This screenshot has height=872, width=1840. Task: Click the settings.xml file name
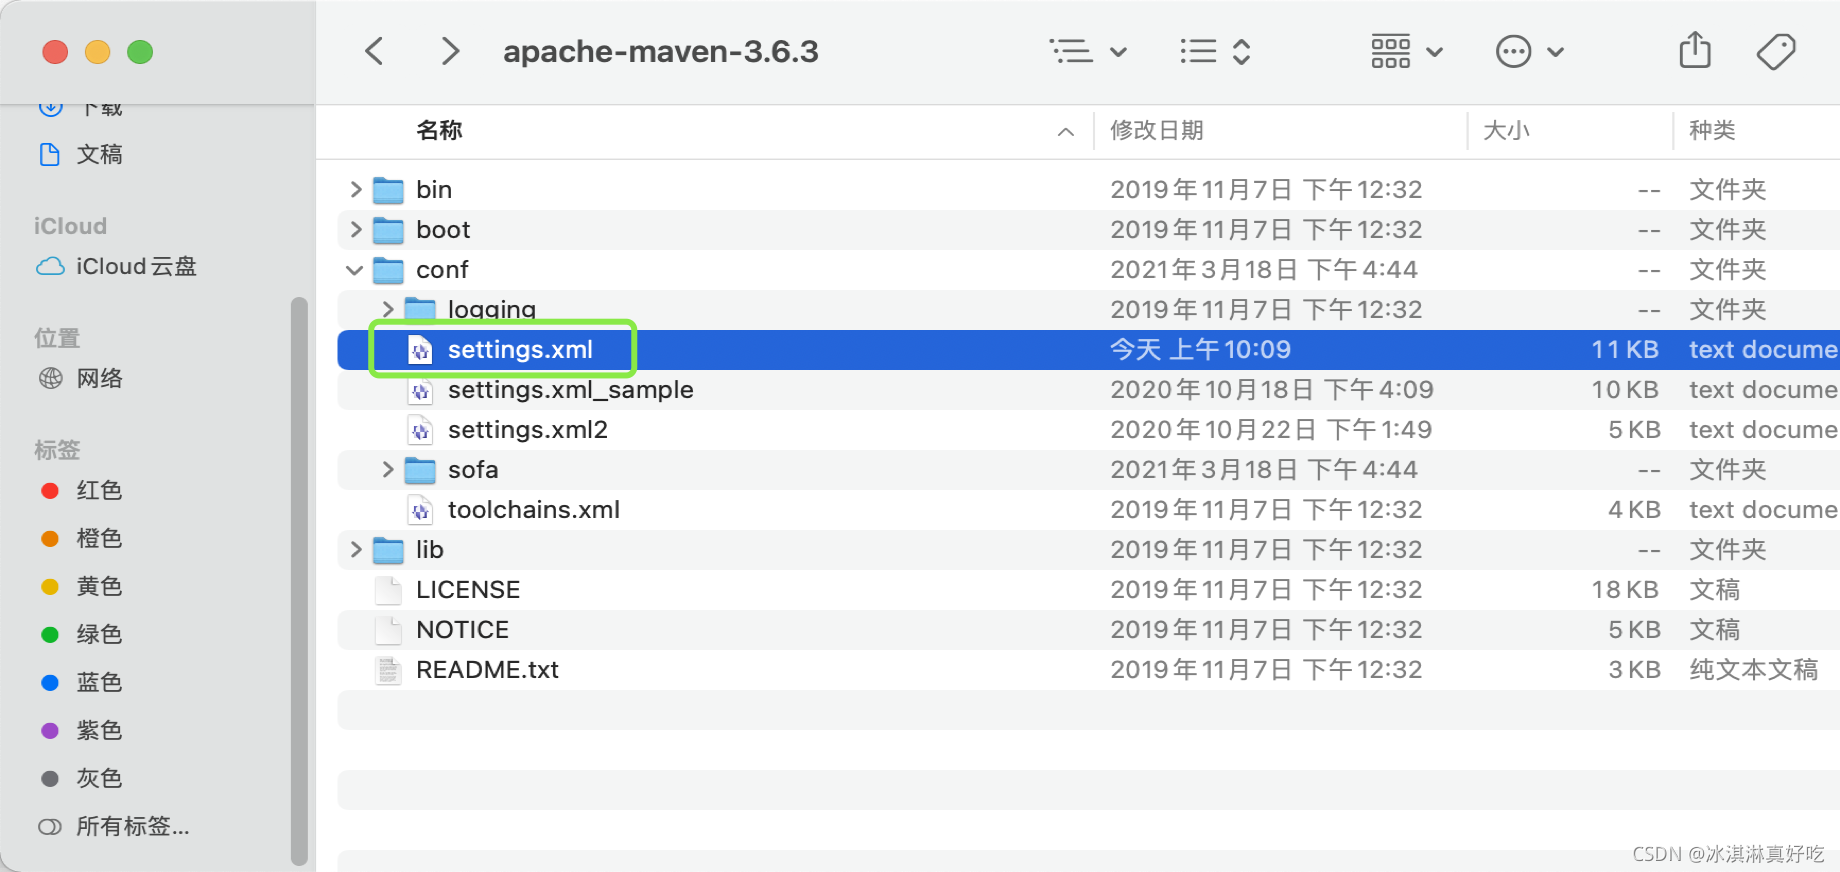tap(520, 350)
